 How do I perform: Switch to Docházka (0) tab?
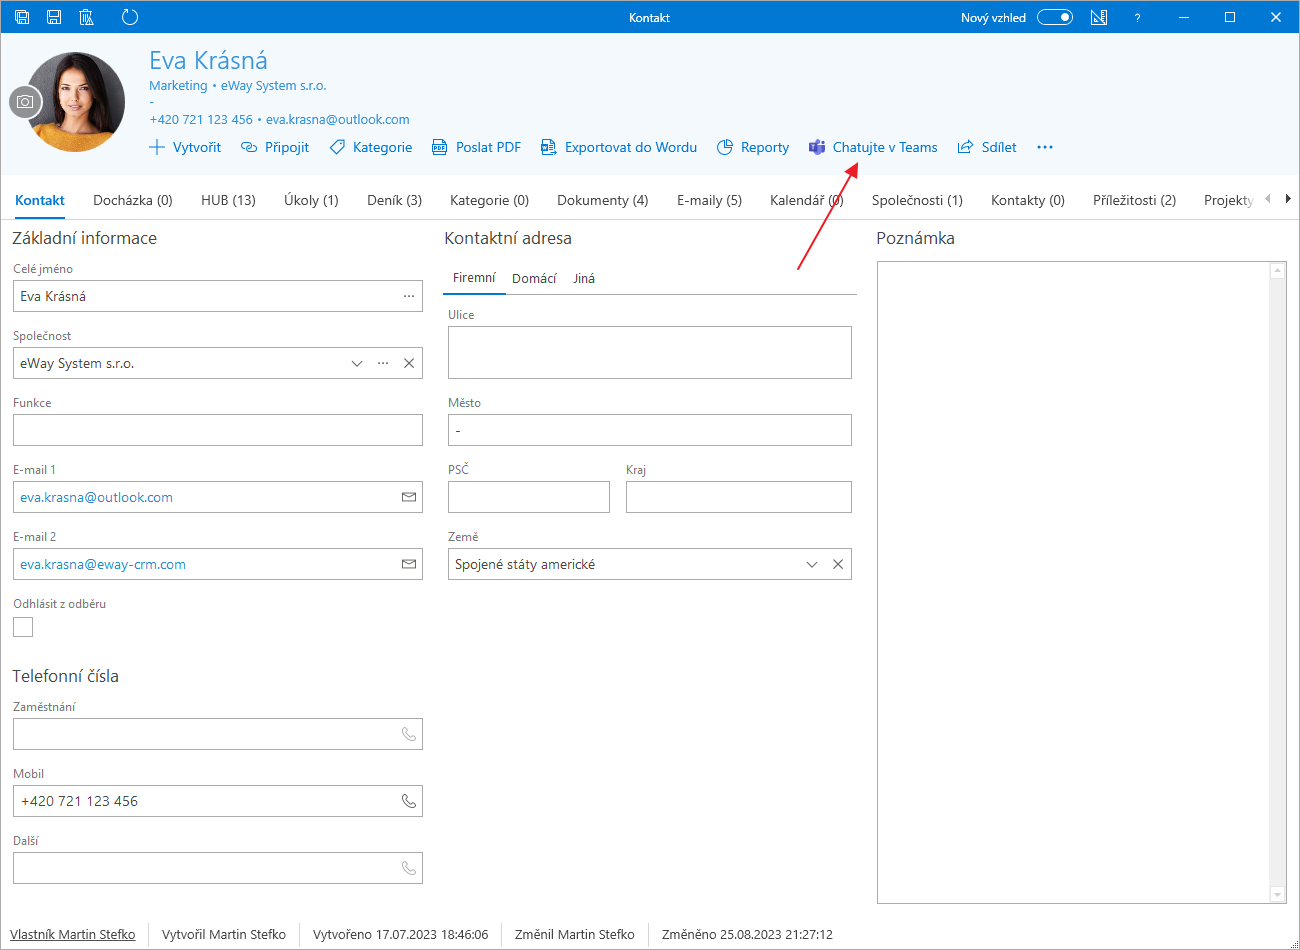[133, 200]
